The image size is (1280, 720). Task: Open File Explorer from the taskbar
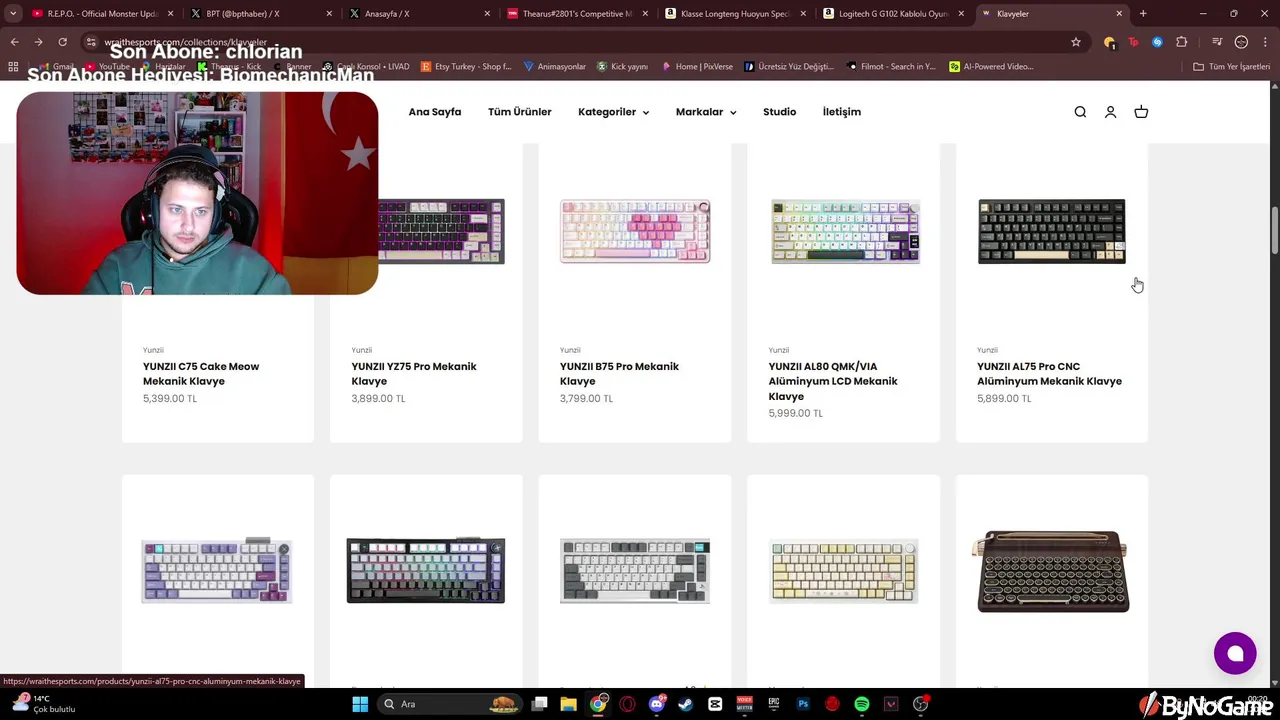[x=568, y=704]
